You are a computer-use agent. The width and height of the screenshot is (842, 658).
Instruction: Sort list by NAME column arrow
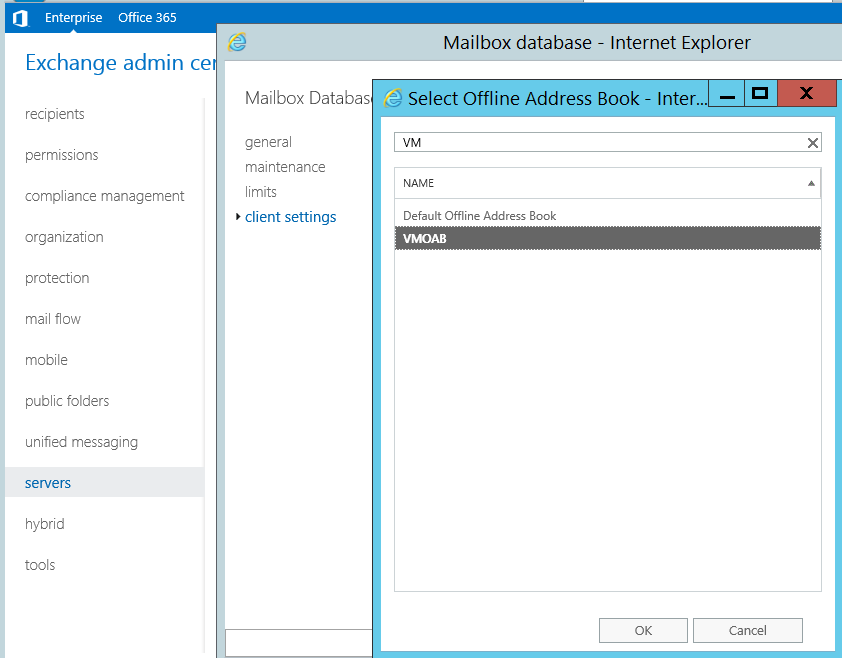point(811,183)
